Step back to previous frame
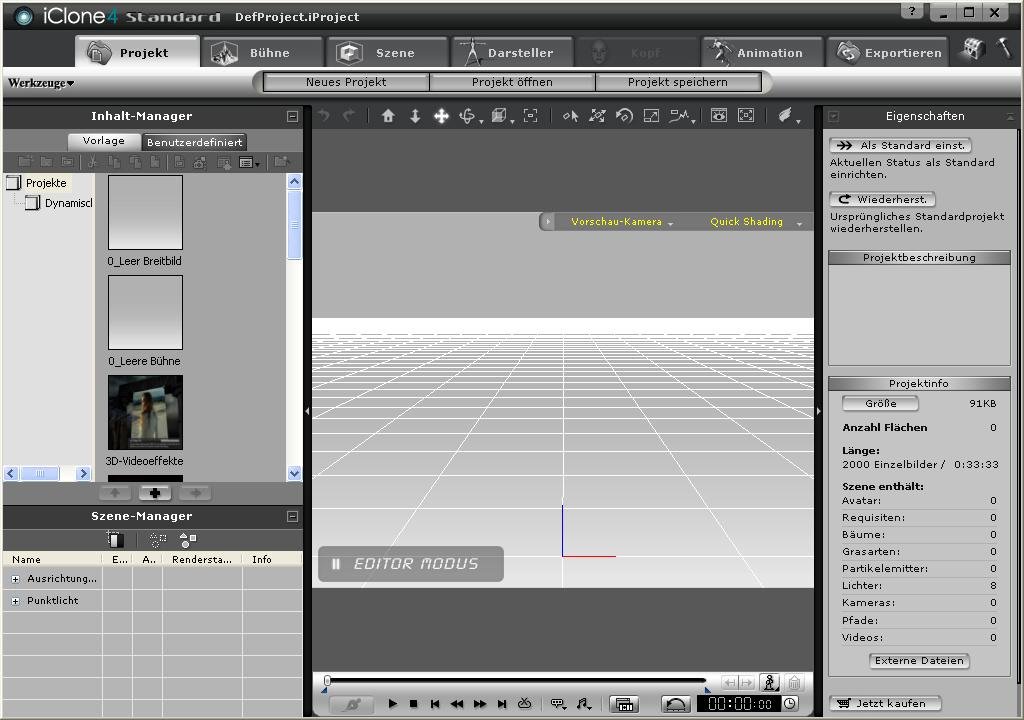The width and height of the screenshot is (1024, 720). 456,704
